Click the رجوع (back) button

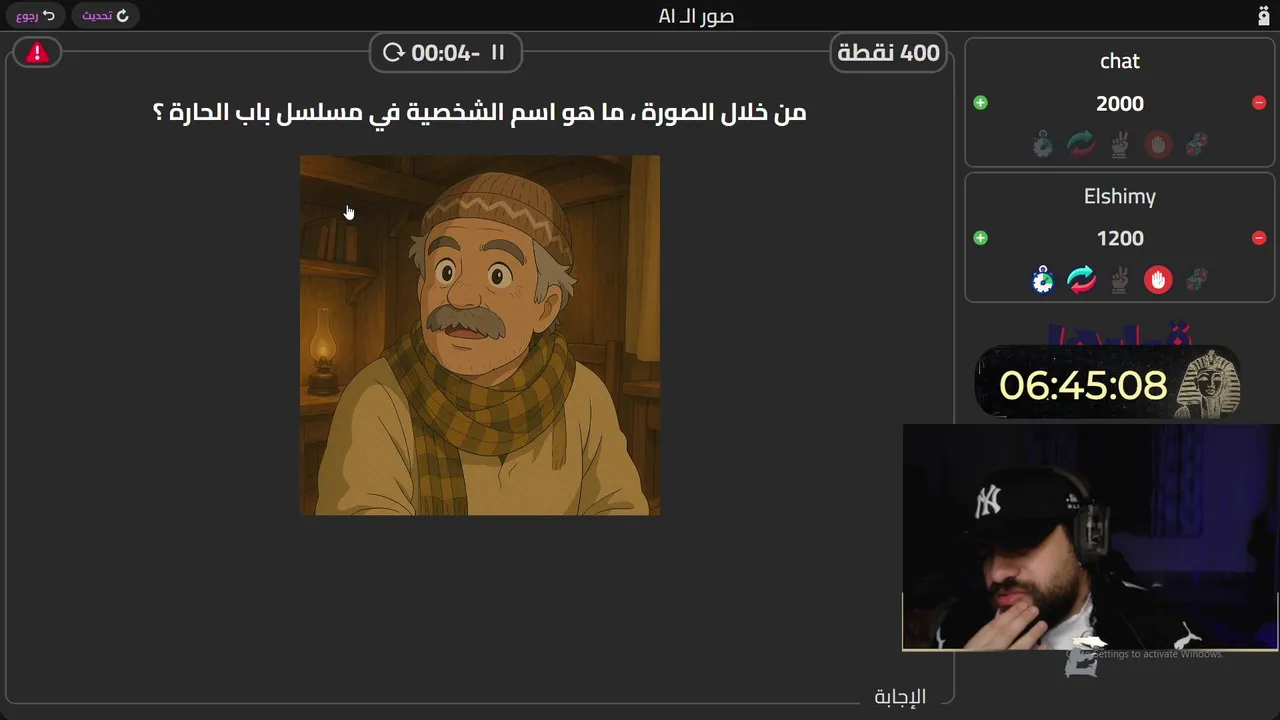pyautogui.click(x=35, y=16)
